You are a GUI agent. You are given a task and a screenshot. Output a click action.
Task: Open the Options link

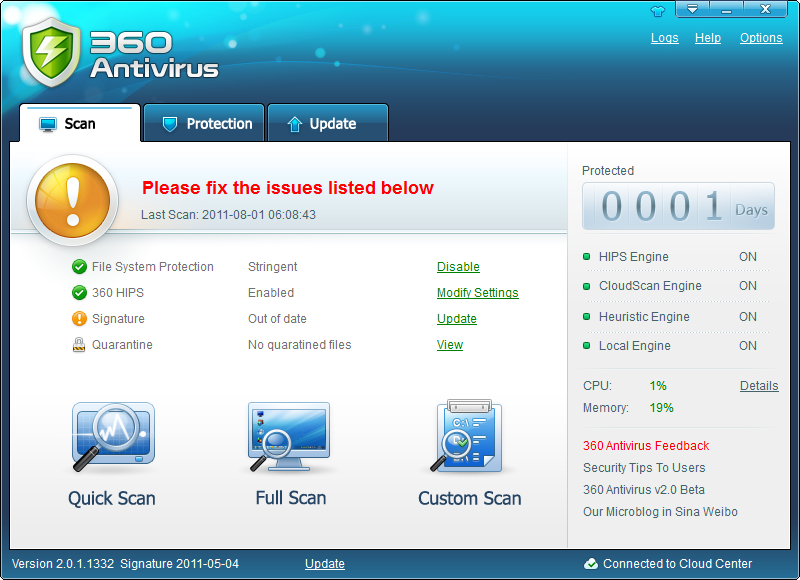pos(760,38)
